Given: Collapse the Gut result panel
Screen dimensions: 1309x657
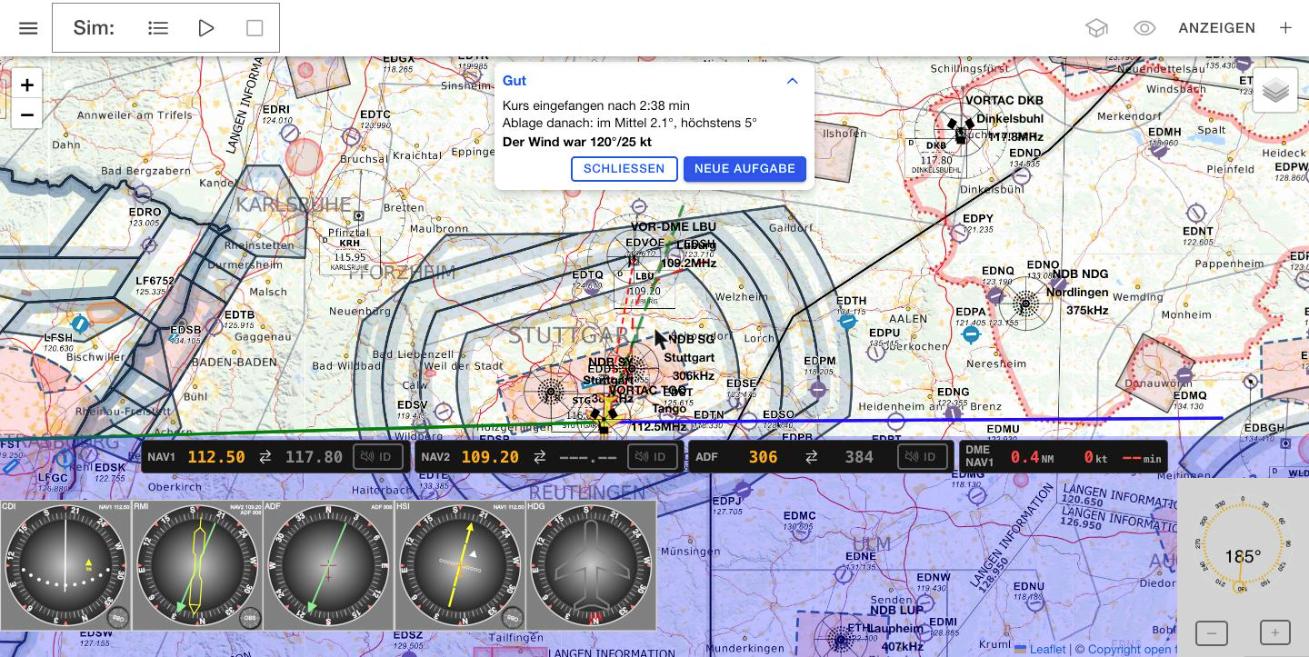Looking at the screenshot, I should (792, 81).
